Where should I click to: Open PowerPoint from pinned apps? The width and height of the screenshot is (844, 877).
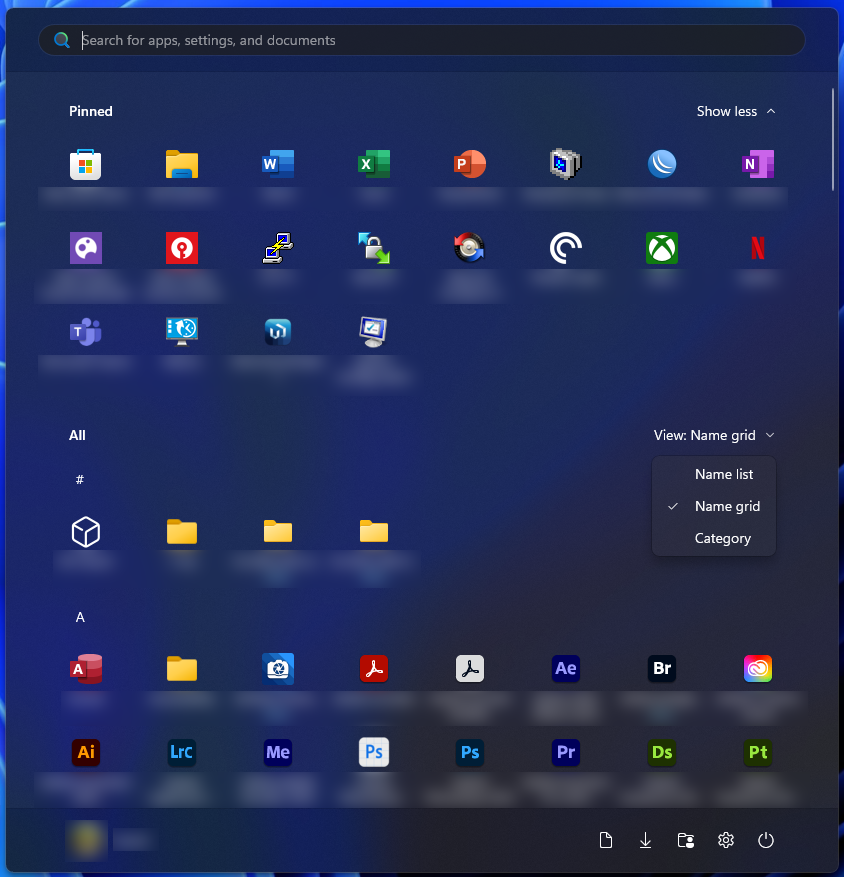[470, 164]
